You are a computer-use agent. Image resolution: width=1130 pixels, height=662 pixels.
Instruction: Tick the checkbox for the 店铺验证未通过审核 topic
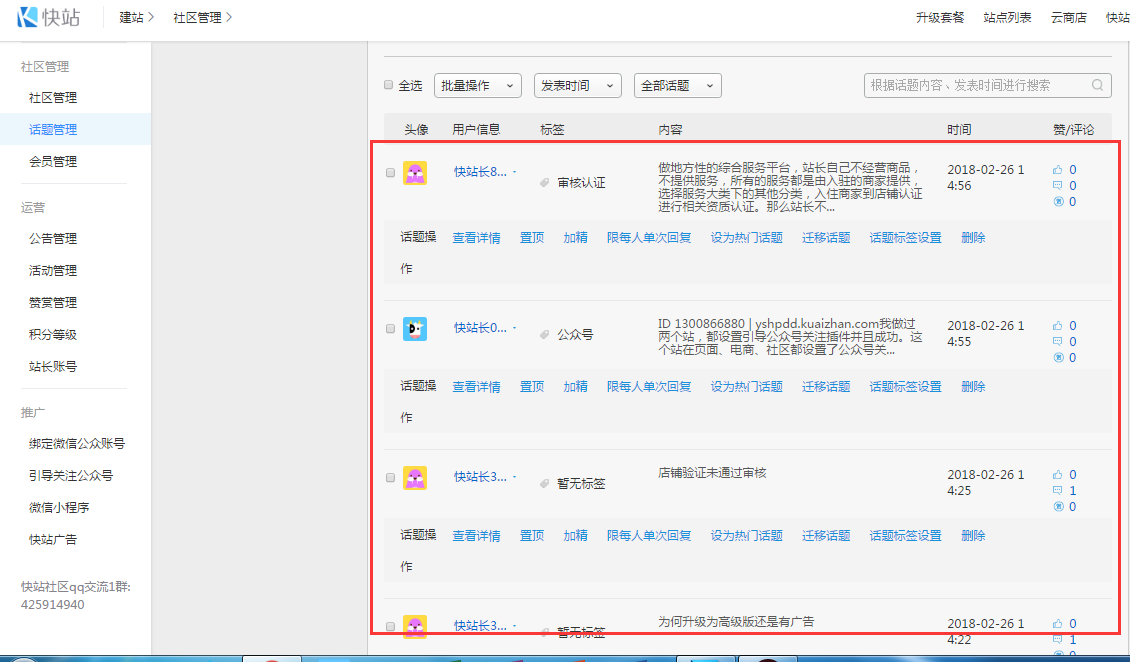tap(390, 478)
